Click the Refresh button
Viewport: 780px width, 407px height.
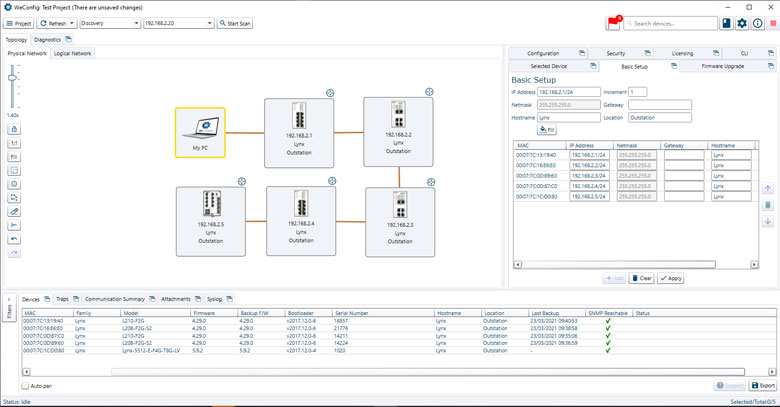click(53, 23)
